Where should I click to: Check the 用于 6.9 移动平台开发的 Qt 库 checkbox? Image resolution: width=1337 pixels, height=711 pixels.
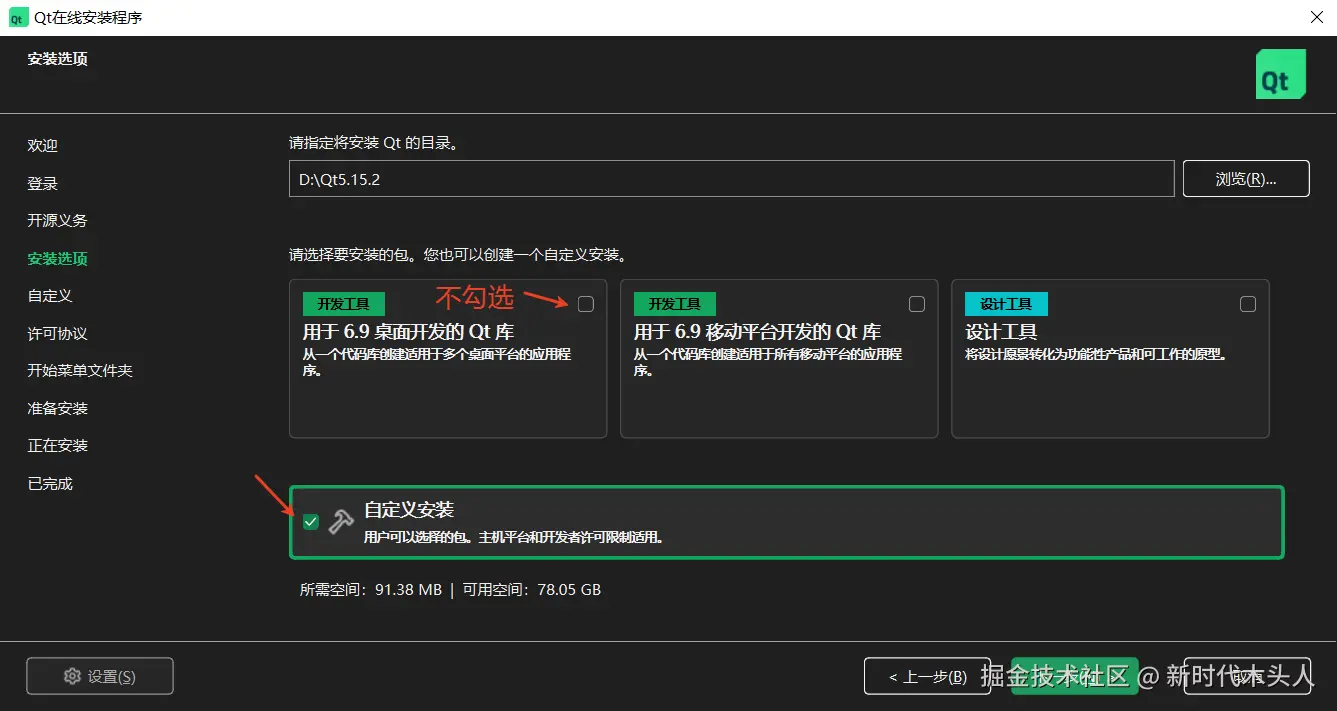click(x=917, y=304)
